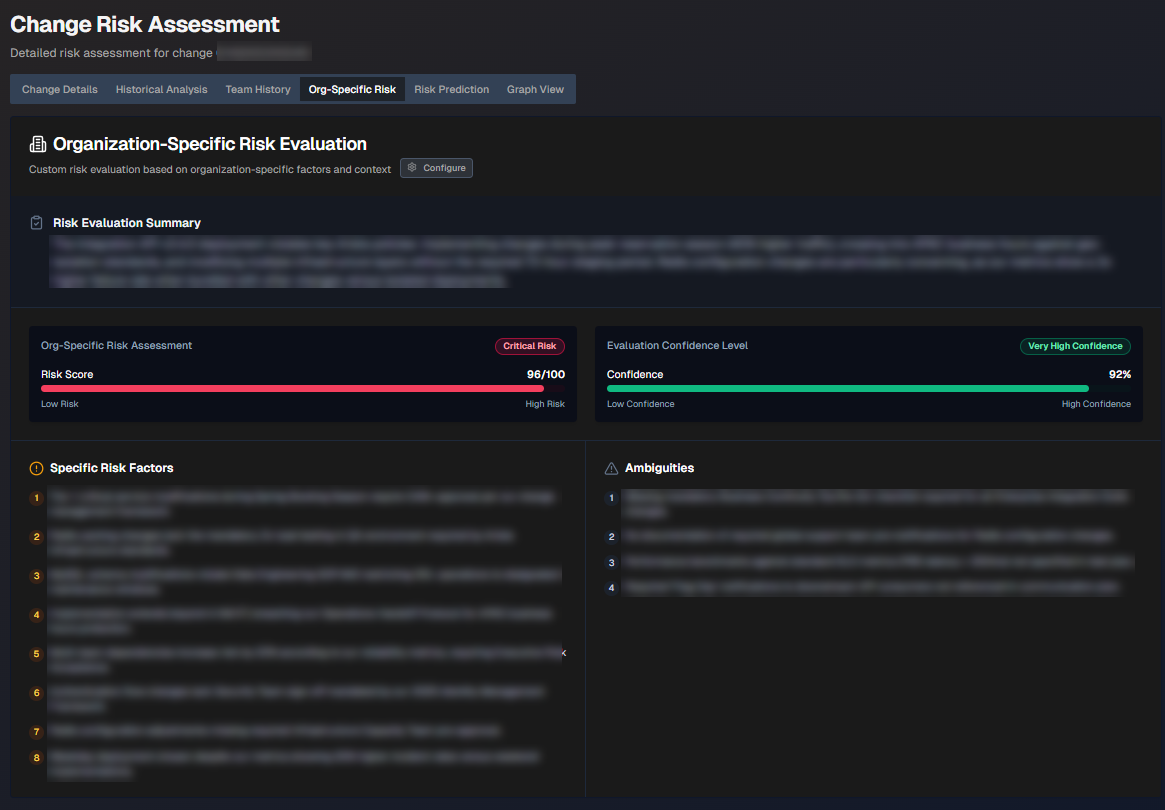1165x810 pixels.
Task: Click the Critical Risk badge
Action: pos(529,346)
